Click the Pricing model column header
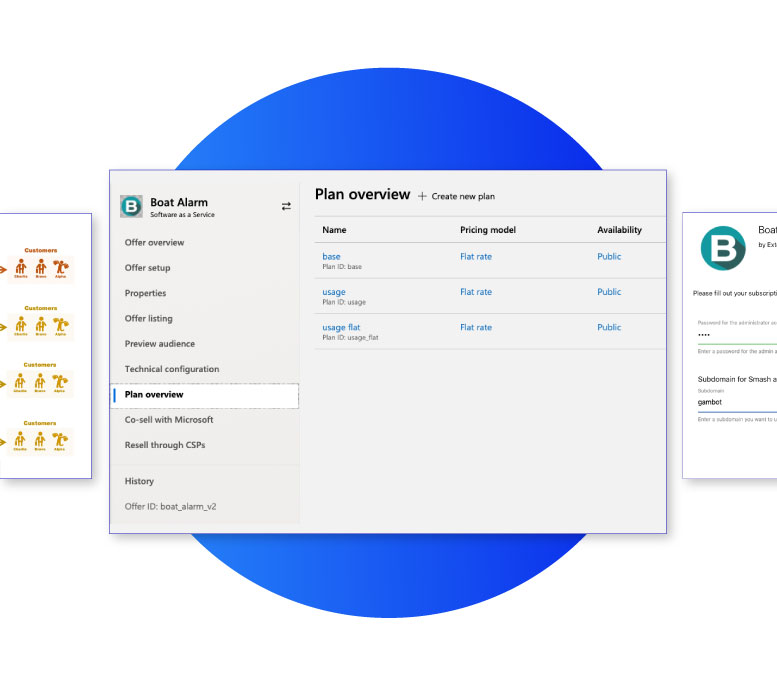Viewport: 777px width, 685px height. (x=488, y=230)
